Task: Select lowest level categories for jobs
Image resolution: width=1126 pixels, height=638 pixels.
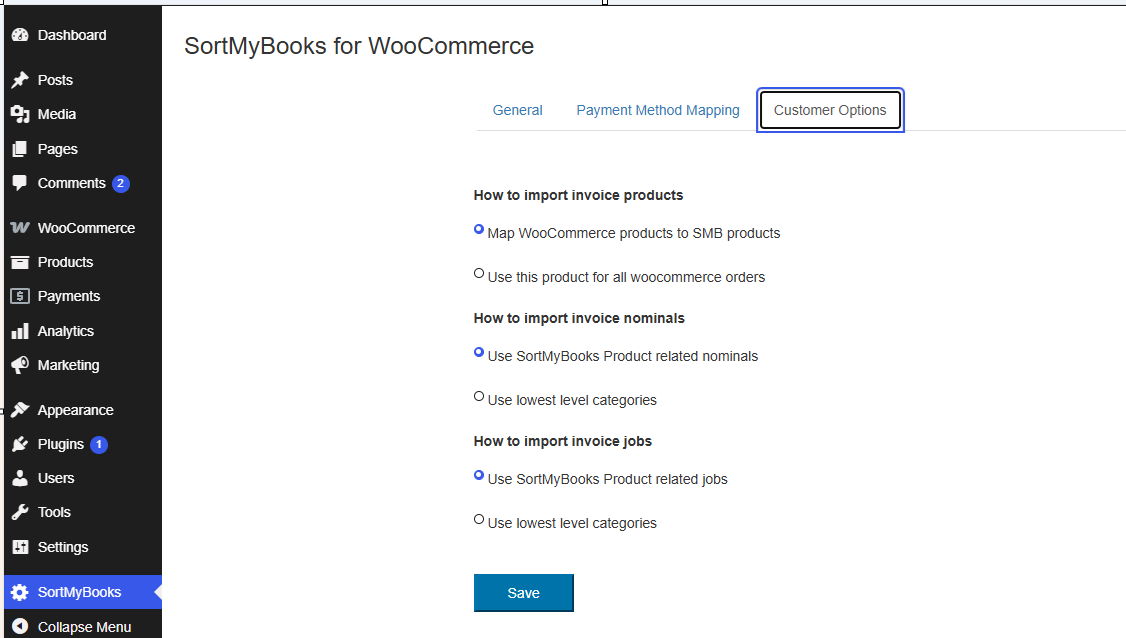Action: (x=479, y=519)
